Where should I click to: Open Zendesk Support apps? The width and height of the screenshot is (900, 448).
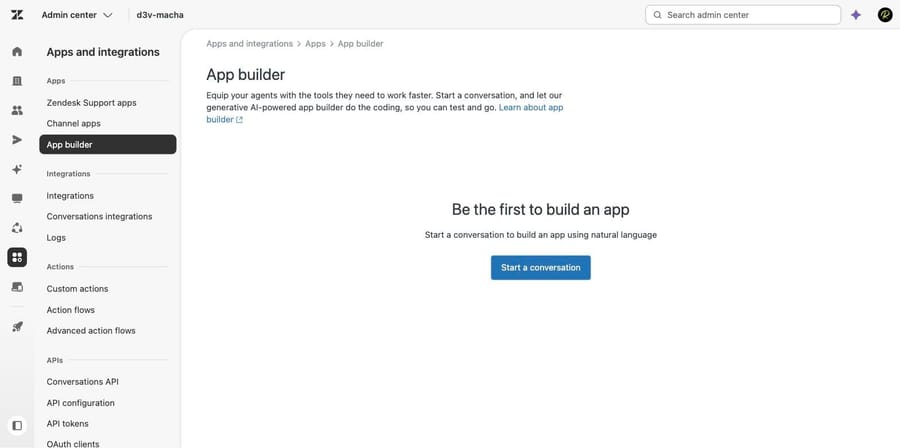91,103
